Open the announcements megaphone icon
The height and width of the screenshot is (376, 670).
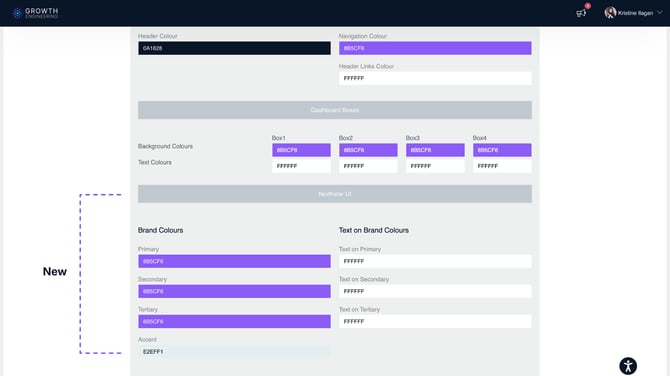[x=581, y=13]
